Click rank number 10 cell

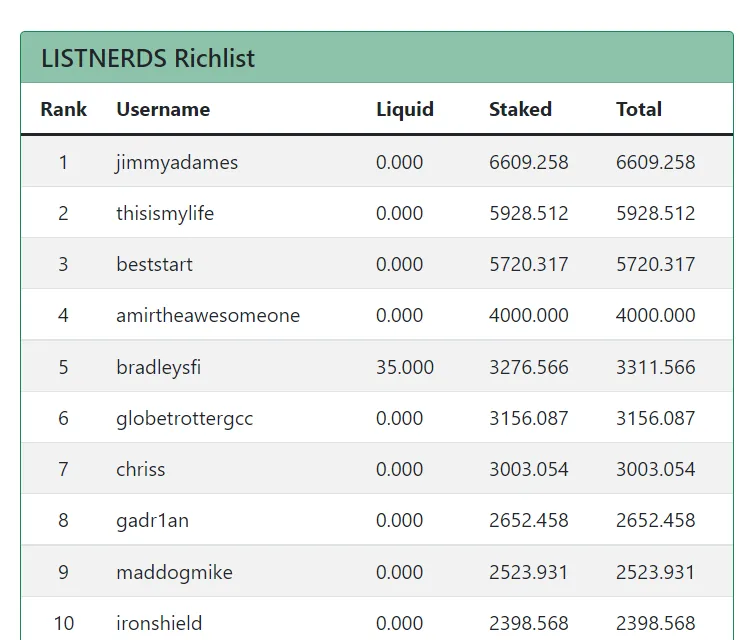point(63,624)
